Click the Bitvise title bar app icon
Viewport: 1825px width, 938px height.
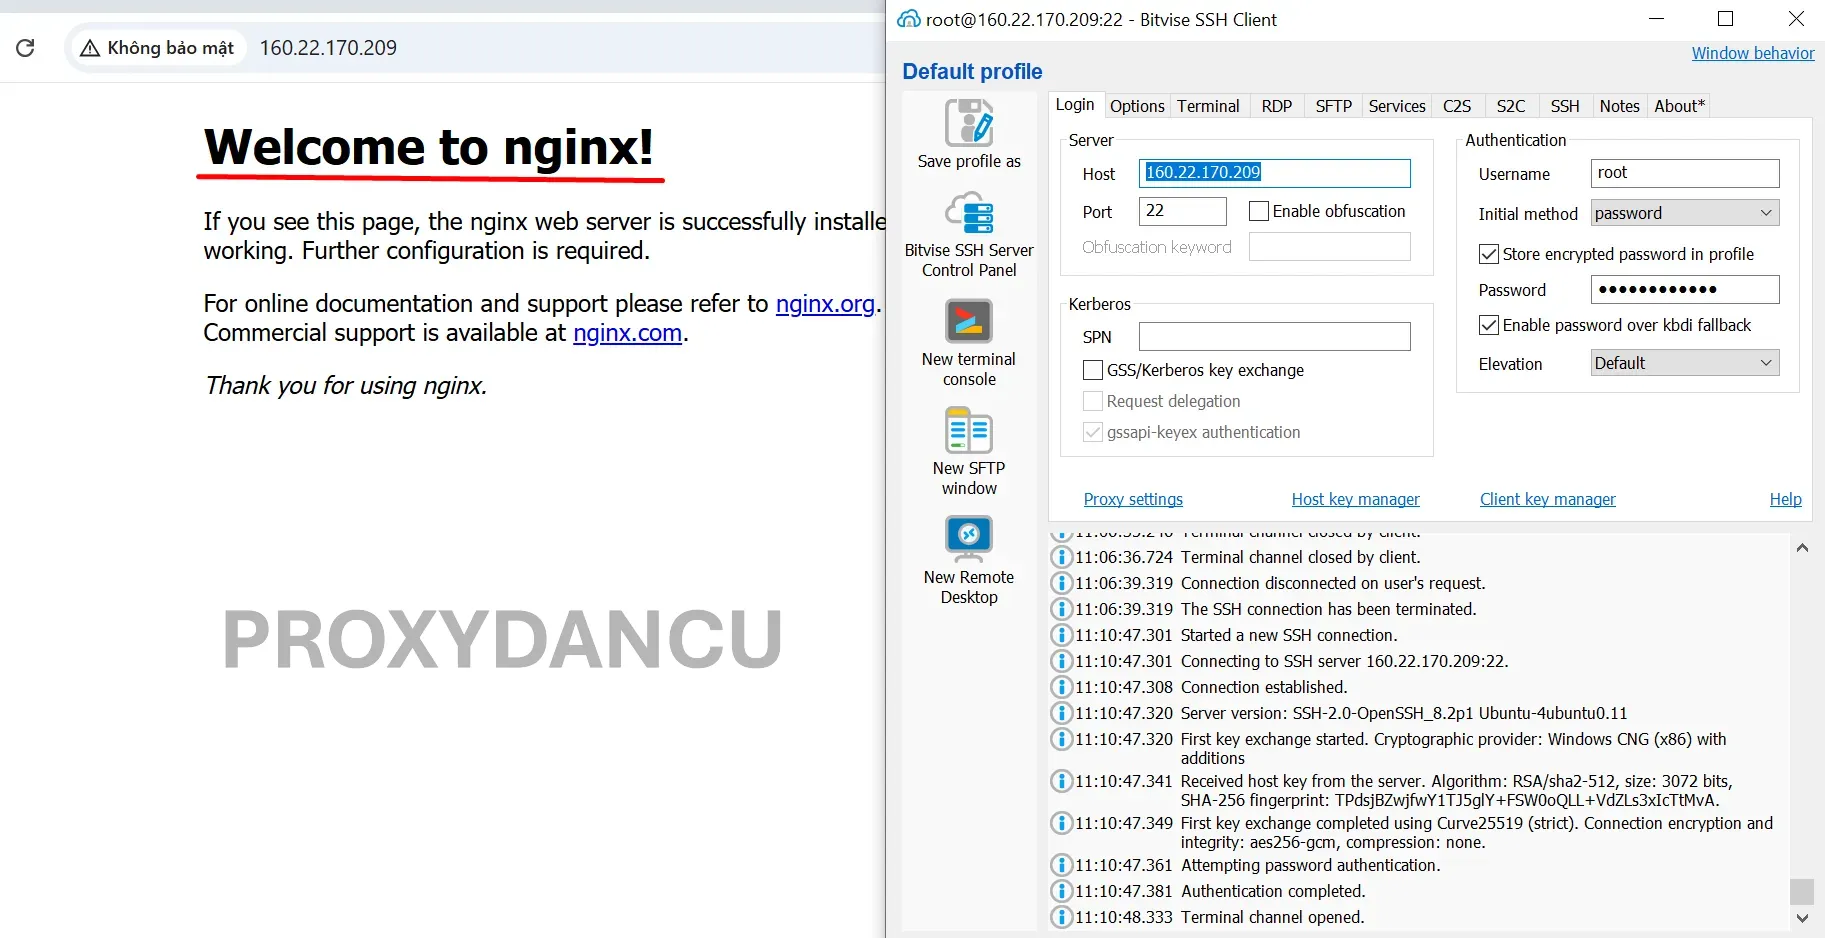909,19
